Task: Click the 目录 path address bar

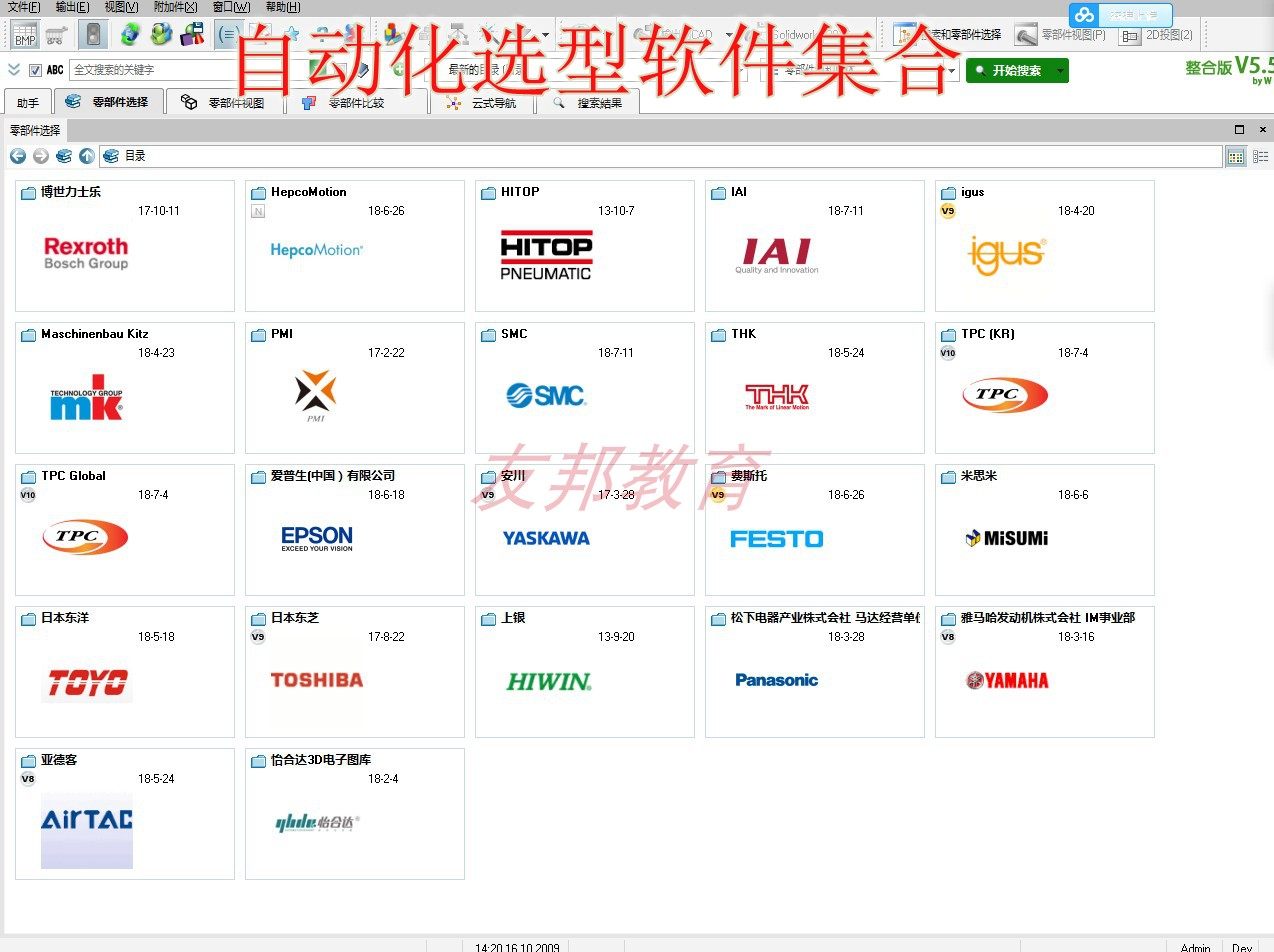Action: pos(661,156)
